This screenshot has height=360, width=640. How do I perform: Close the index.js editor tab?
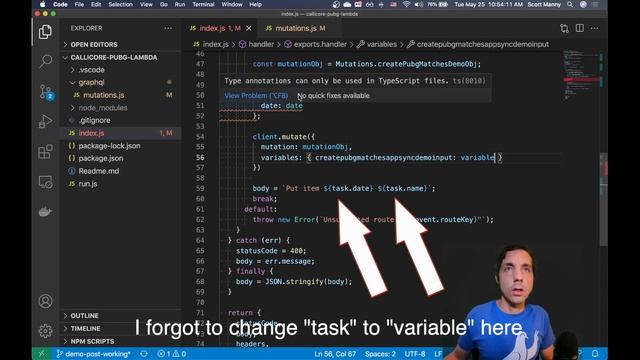tap(249, 28)
